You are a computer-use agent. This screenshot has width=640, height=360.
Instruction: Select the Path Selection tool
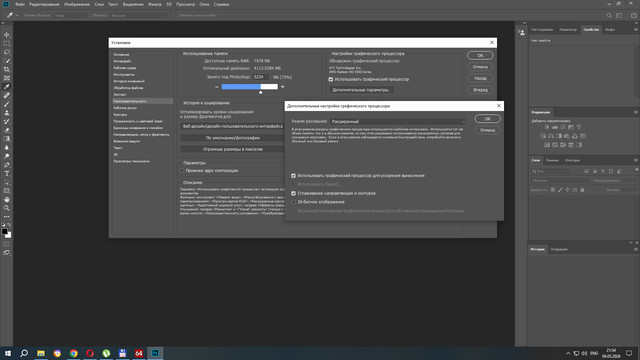(x=7, y=182)
